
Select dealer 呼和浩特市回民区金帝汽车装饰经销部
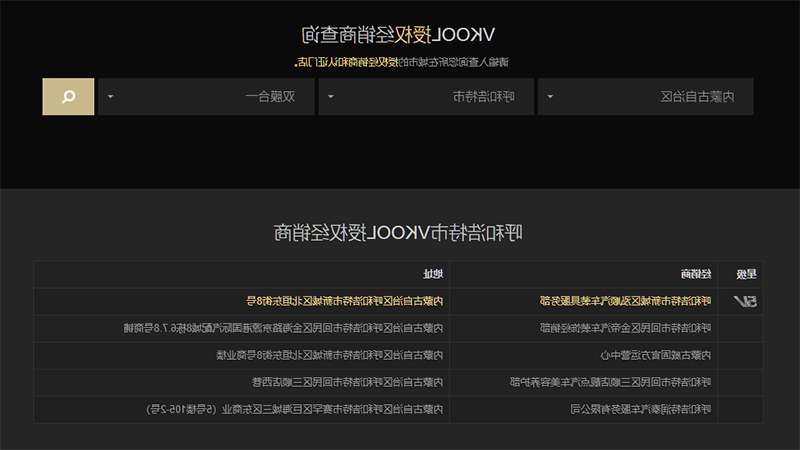point(626,328)
